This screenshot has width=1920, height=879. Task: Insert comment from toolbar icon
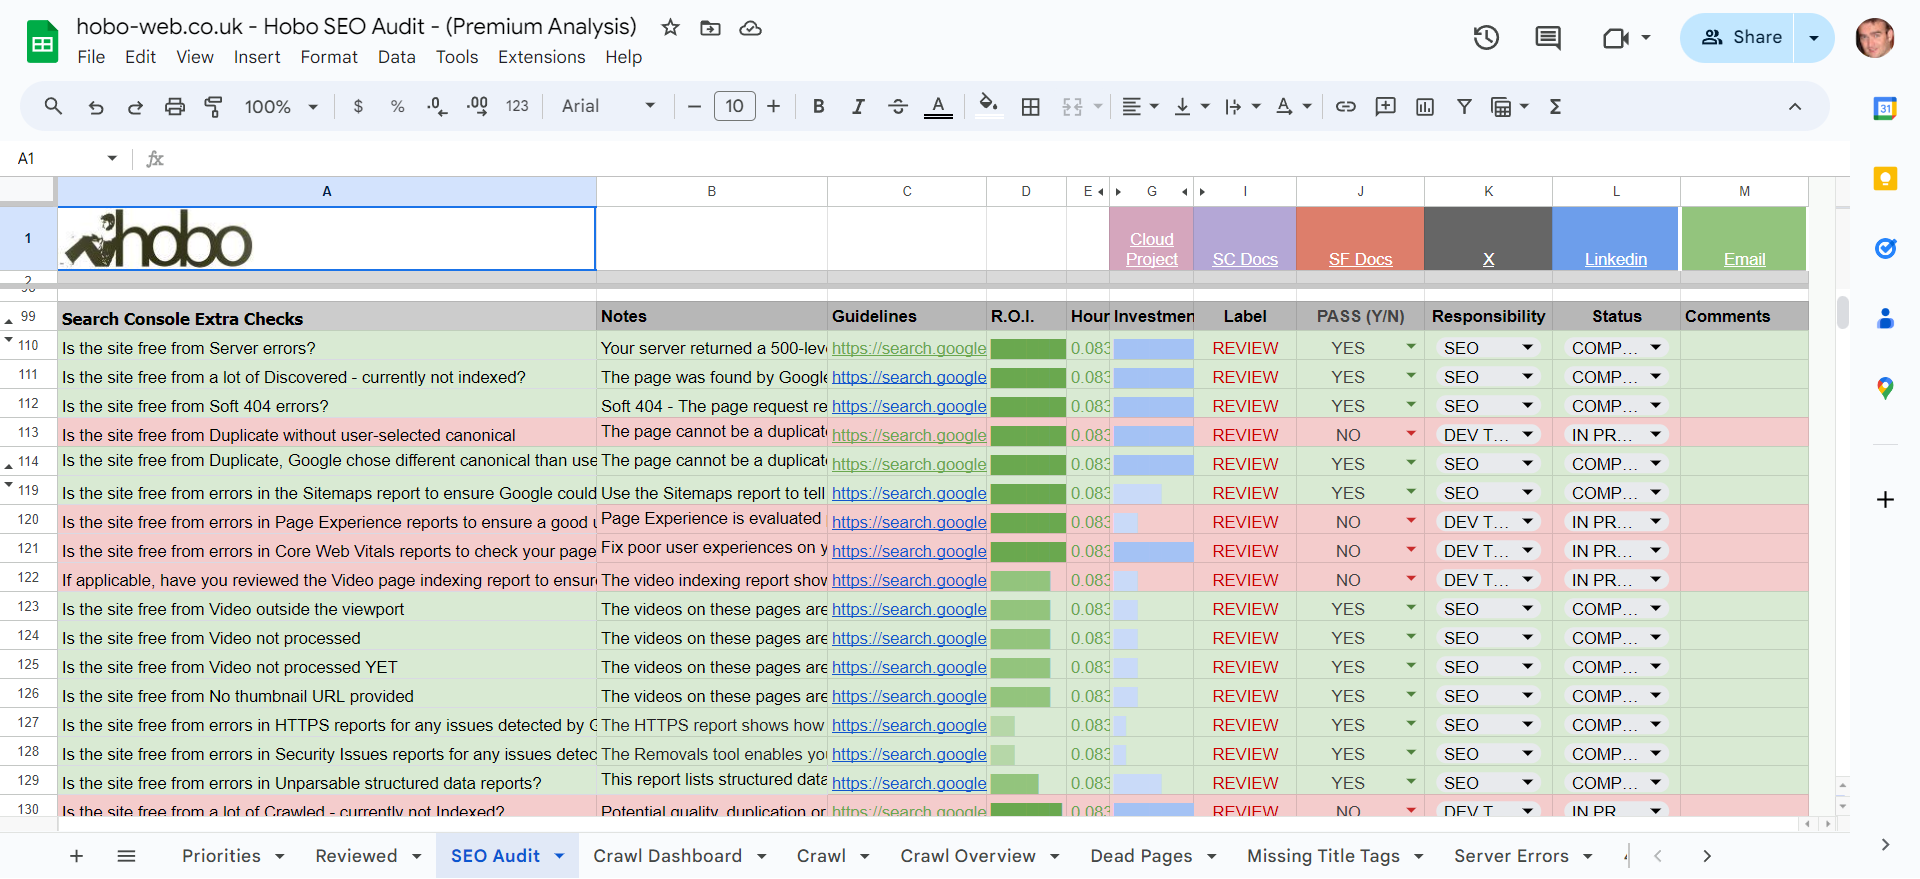pos(1385,107)
